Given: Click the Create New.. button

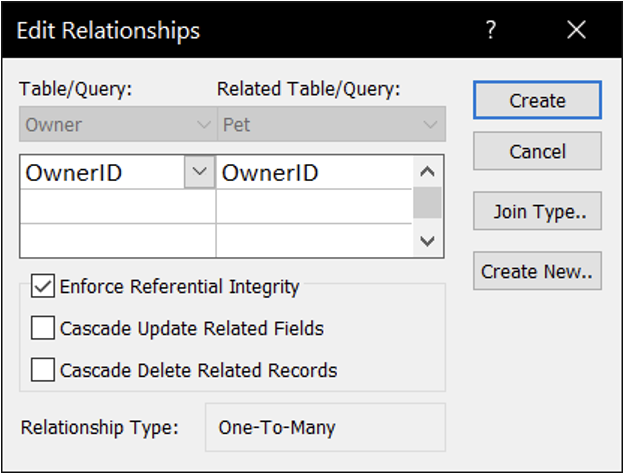Looking at the screenshot, I should tap(537, 271).
